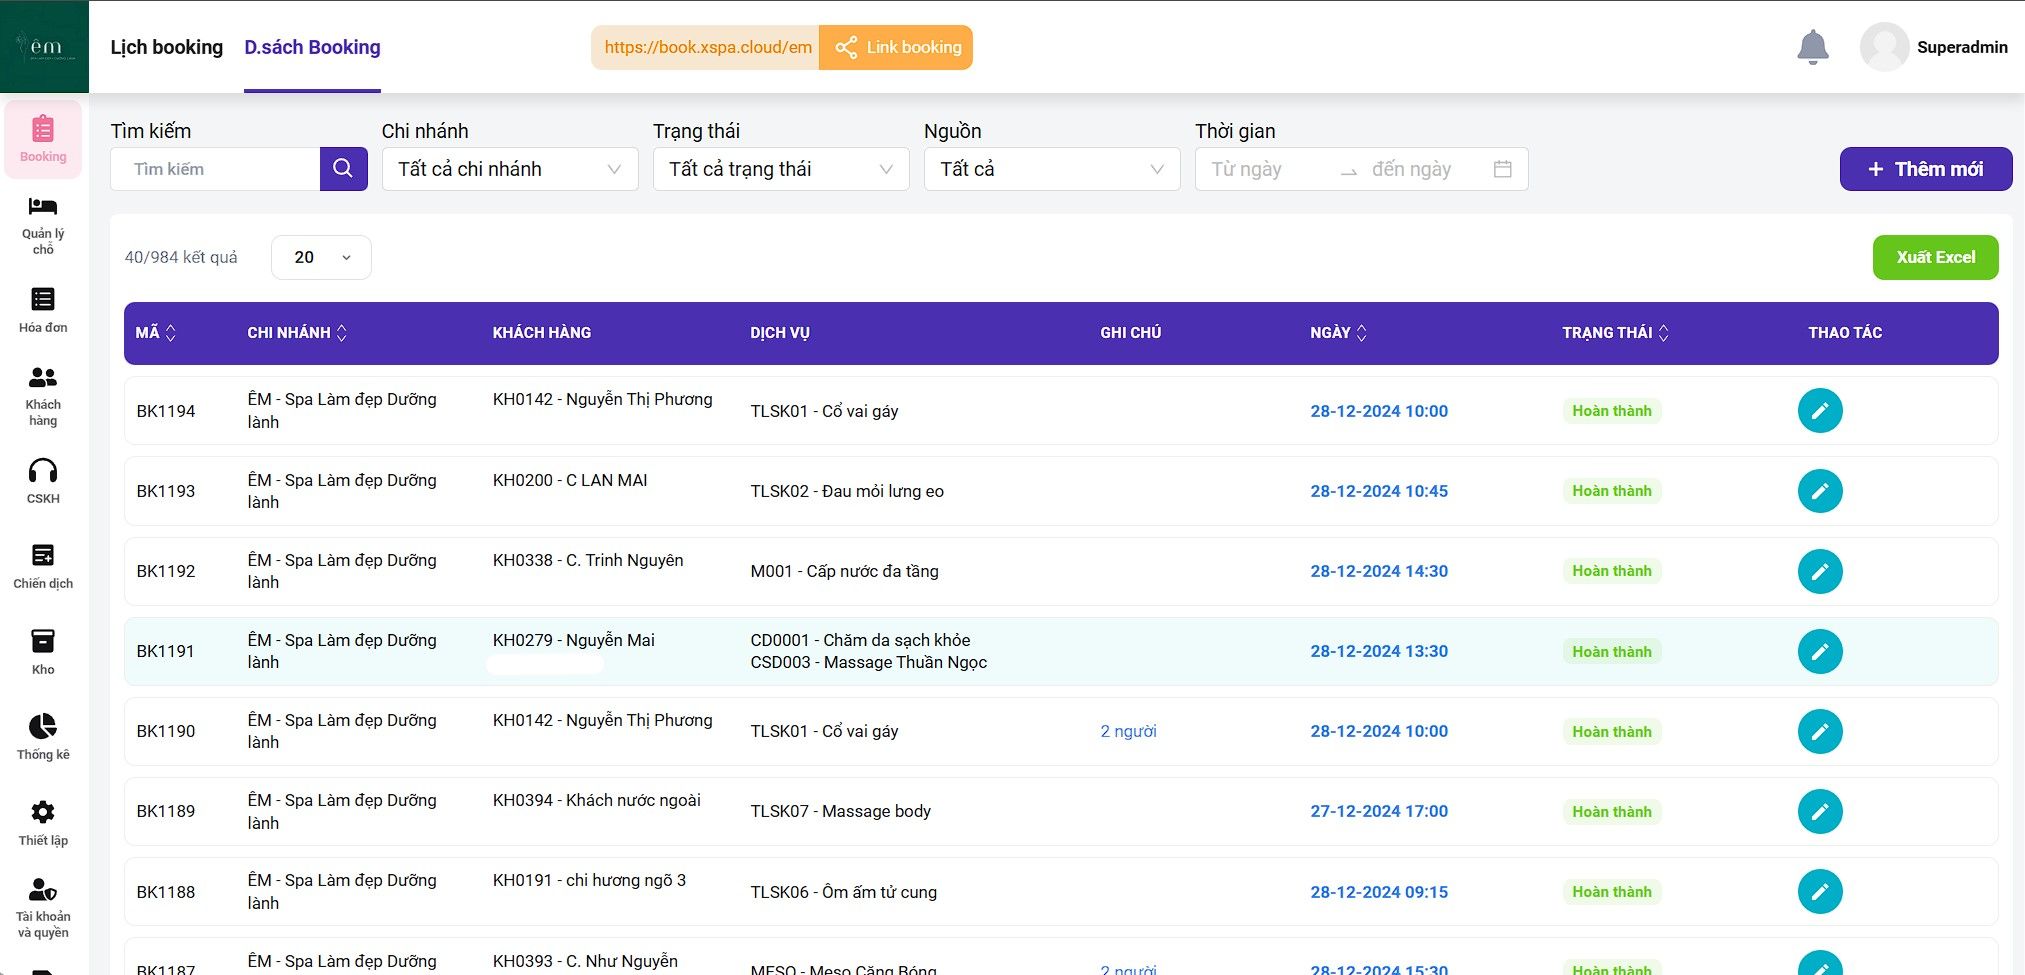Click date 28-12-2024 14:30

click(1379, 571)
